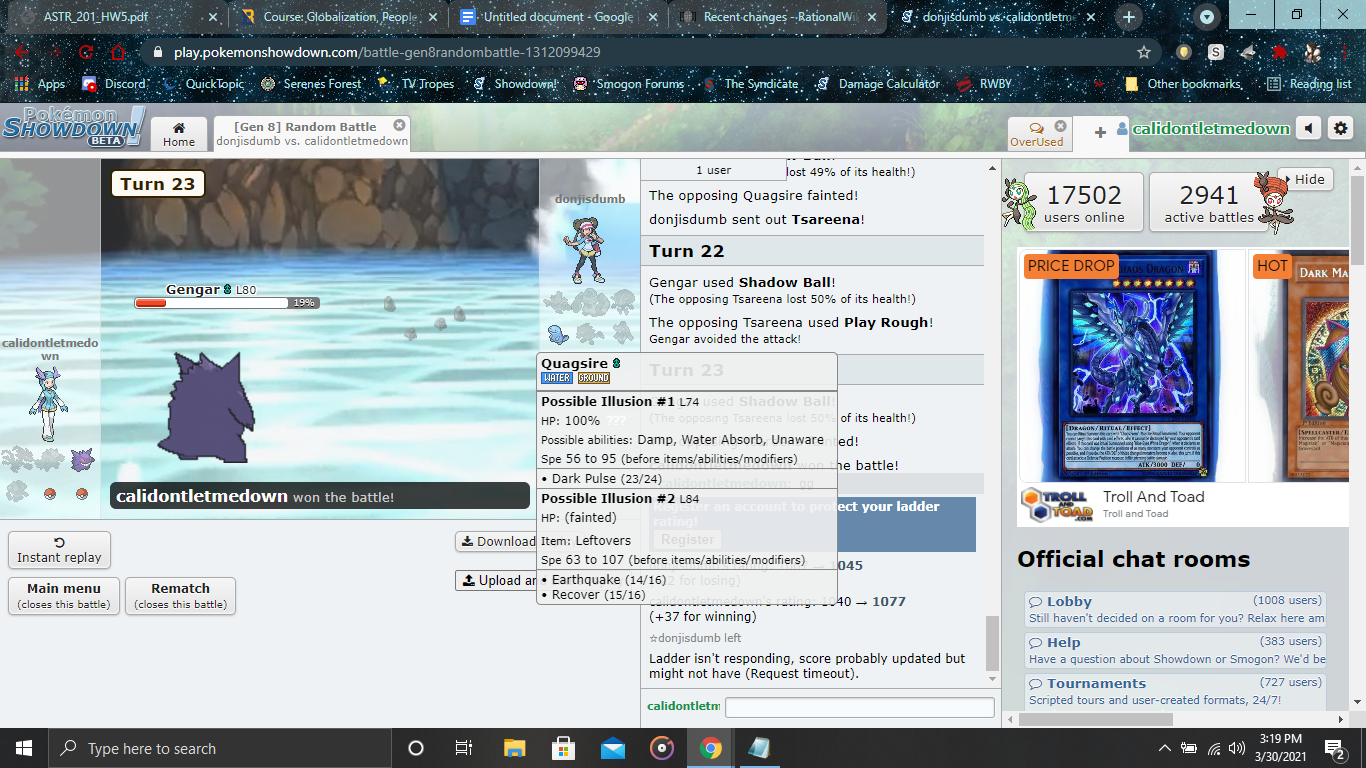
Task: Click the Blue-Eyes Chaos Dragon PRICE DROP ad
Action: click(1130, 365)
